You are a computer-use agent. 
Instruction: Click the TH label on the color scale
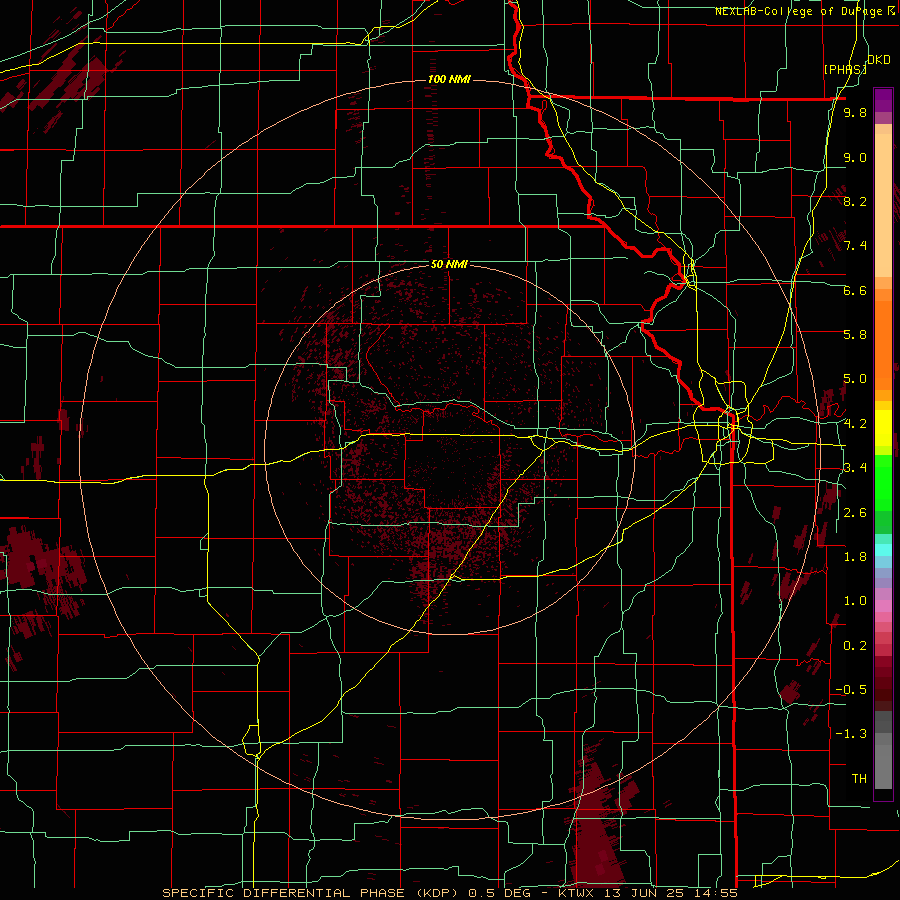(x=859, y=779)
